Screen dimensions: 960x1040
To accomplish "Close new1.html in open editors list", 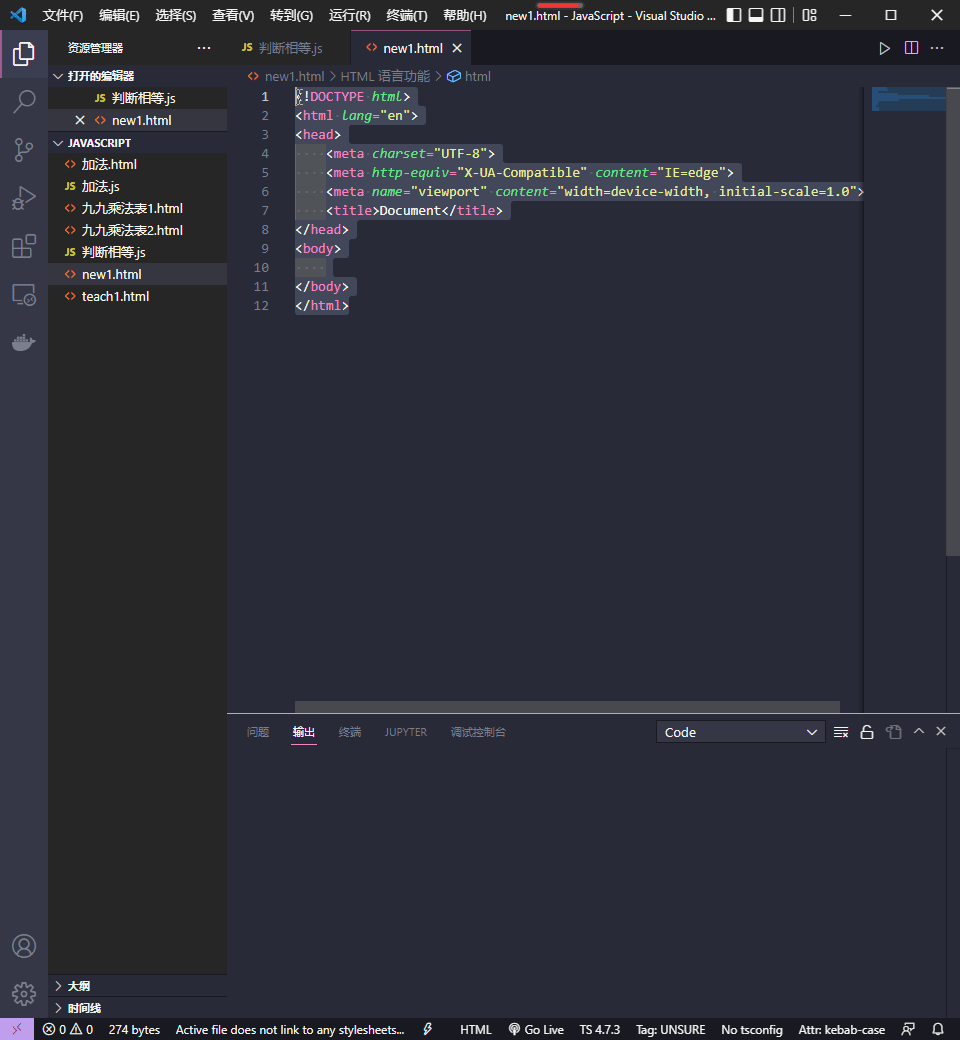I will click(x=80, y=120).
